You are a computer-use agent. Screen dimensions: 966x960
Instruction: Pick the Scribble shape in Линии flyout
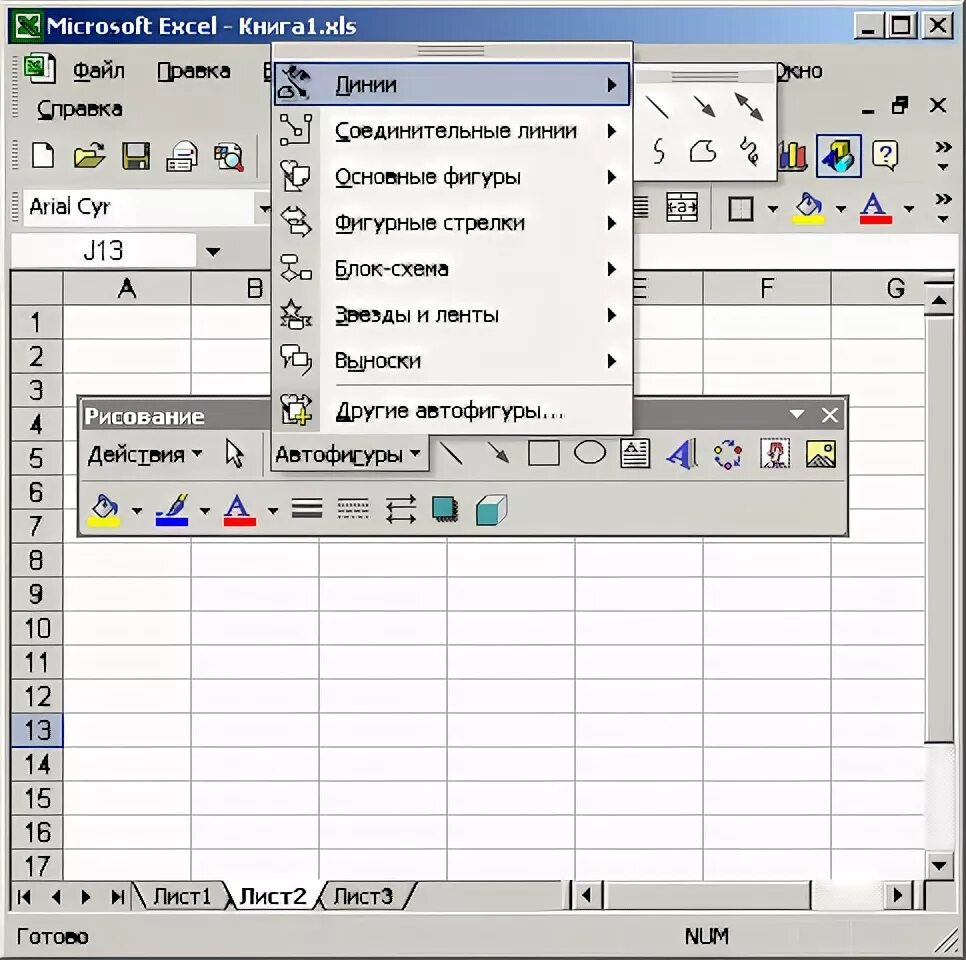point(749,151)
